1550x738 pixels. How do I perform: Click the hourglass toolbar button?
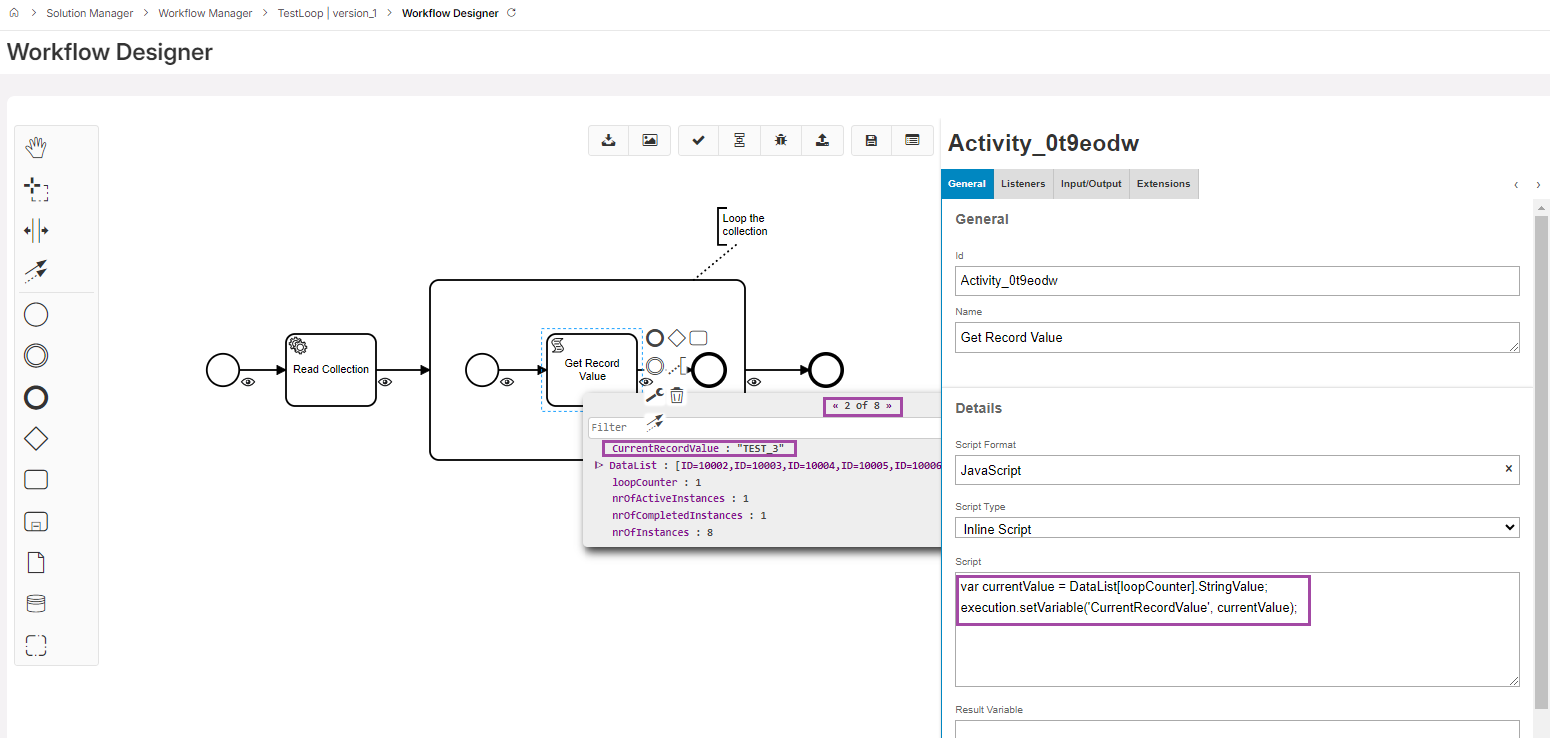pos(740,140)
